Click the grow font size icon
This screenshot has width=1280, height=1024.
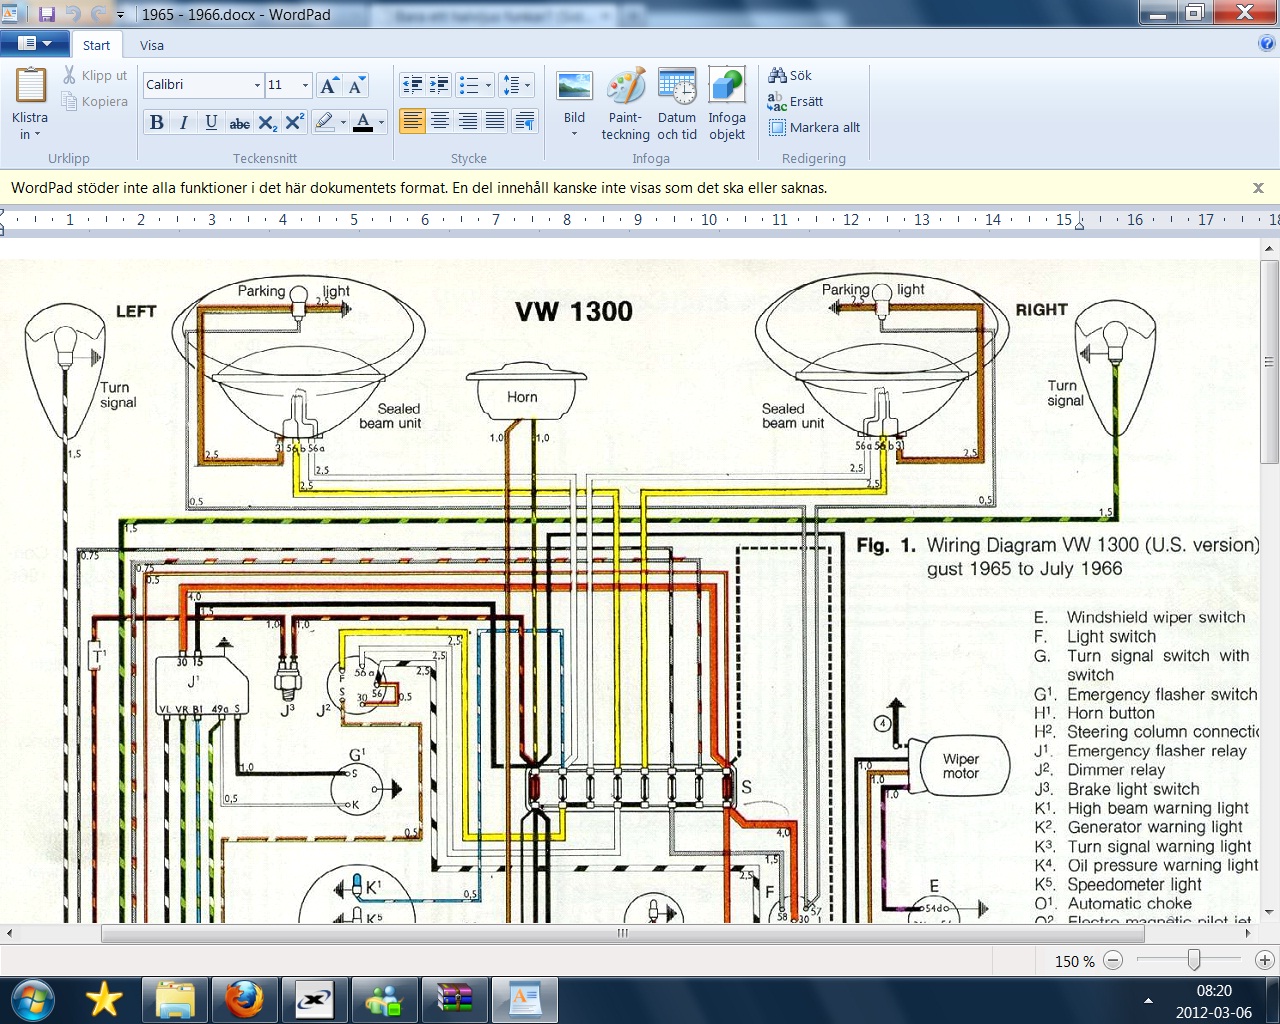tap(329, 86)
